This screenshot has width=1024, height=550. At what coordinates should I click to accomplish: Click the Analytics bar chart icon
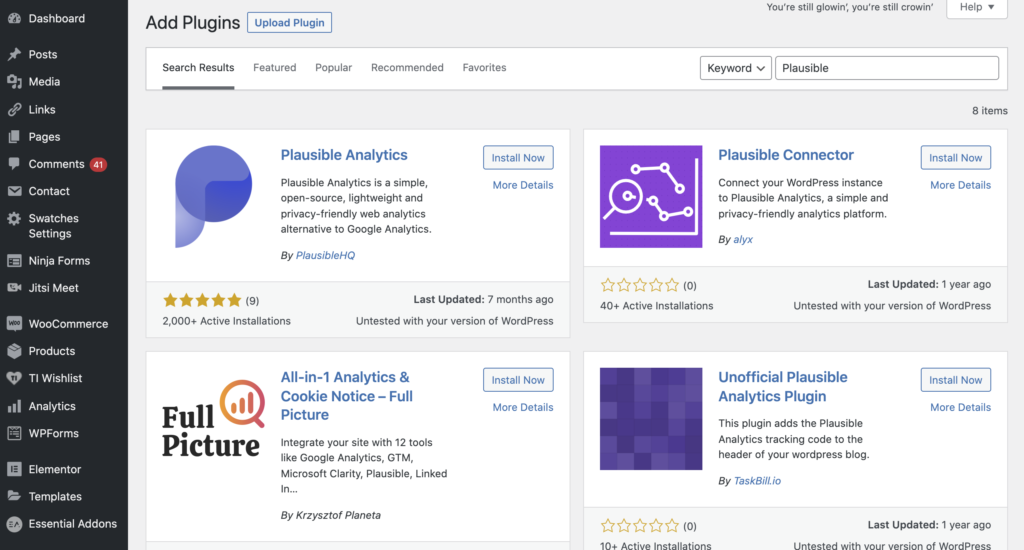(x=14, y=406)
